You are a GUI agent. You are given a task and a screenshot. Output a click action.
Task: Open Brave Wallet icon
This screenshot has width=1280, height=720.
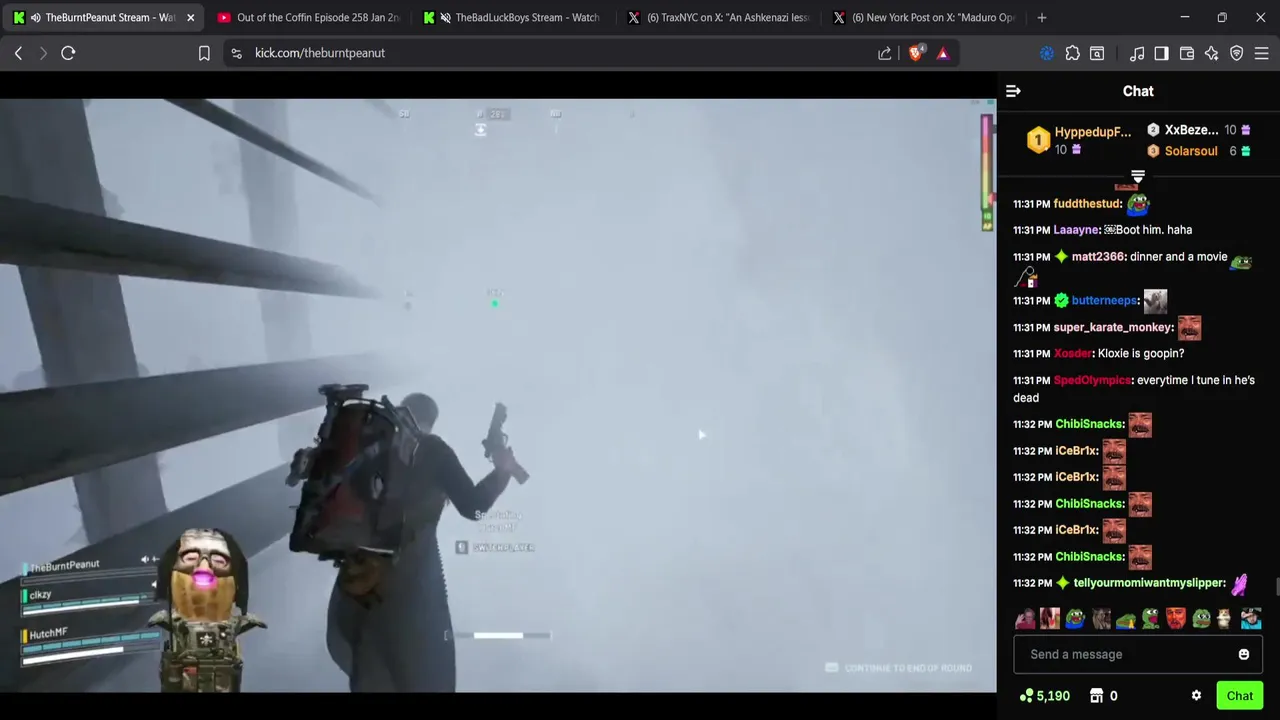(x=1187, y=53)
